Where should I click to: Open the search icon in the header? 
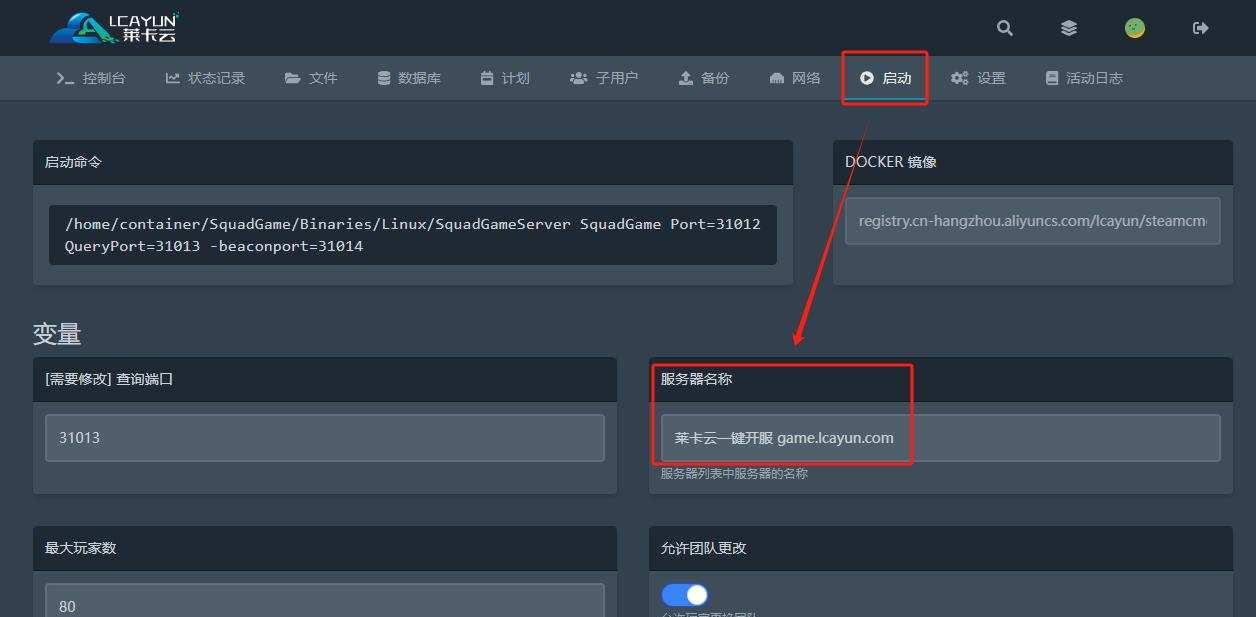[x=1005, y=28]
